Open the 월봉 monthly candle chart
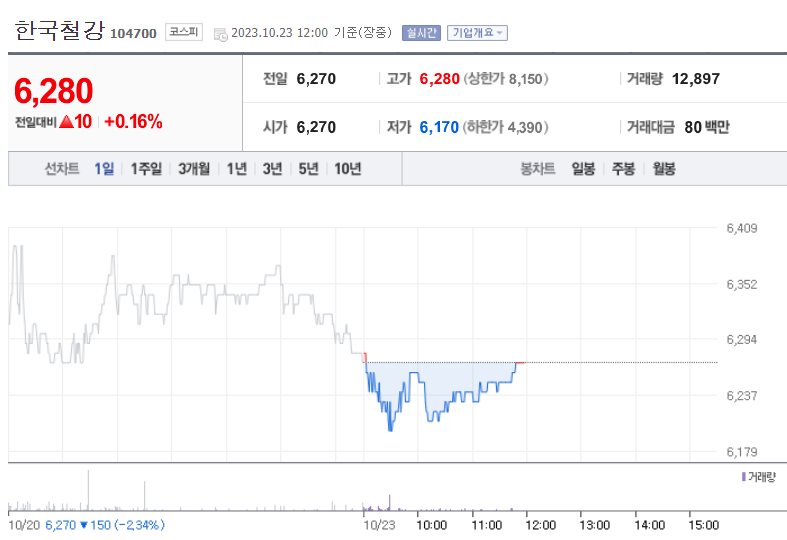This screenshot has height=540, width=787. [664, 169]
